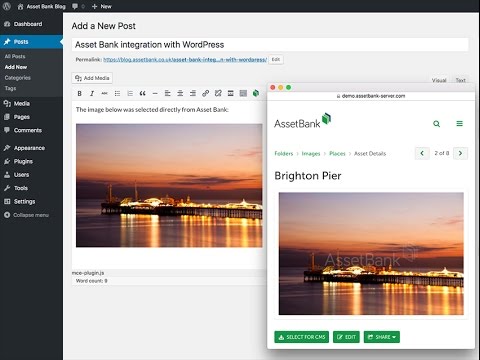480x360 pixels.
Task: Insert the Read More tag
Action: point(231,94)
